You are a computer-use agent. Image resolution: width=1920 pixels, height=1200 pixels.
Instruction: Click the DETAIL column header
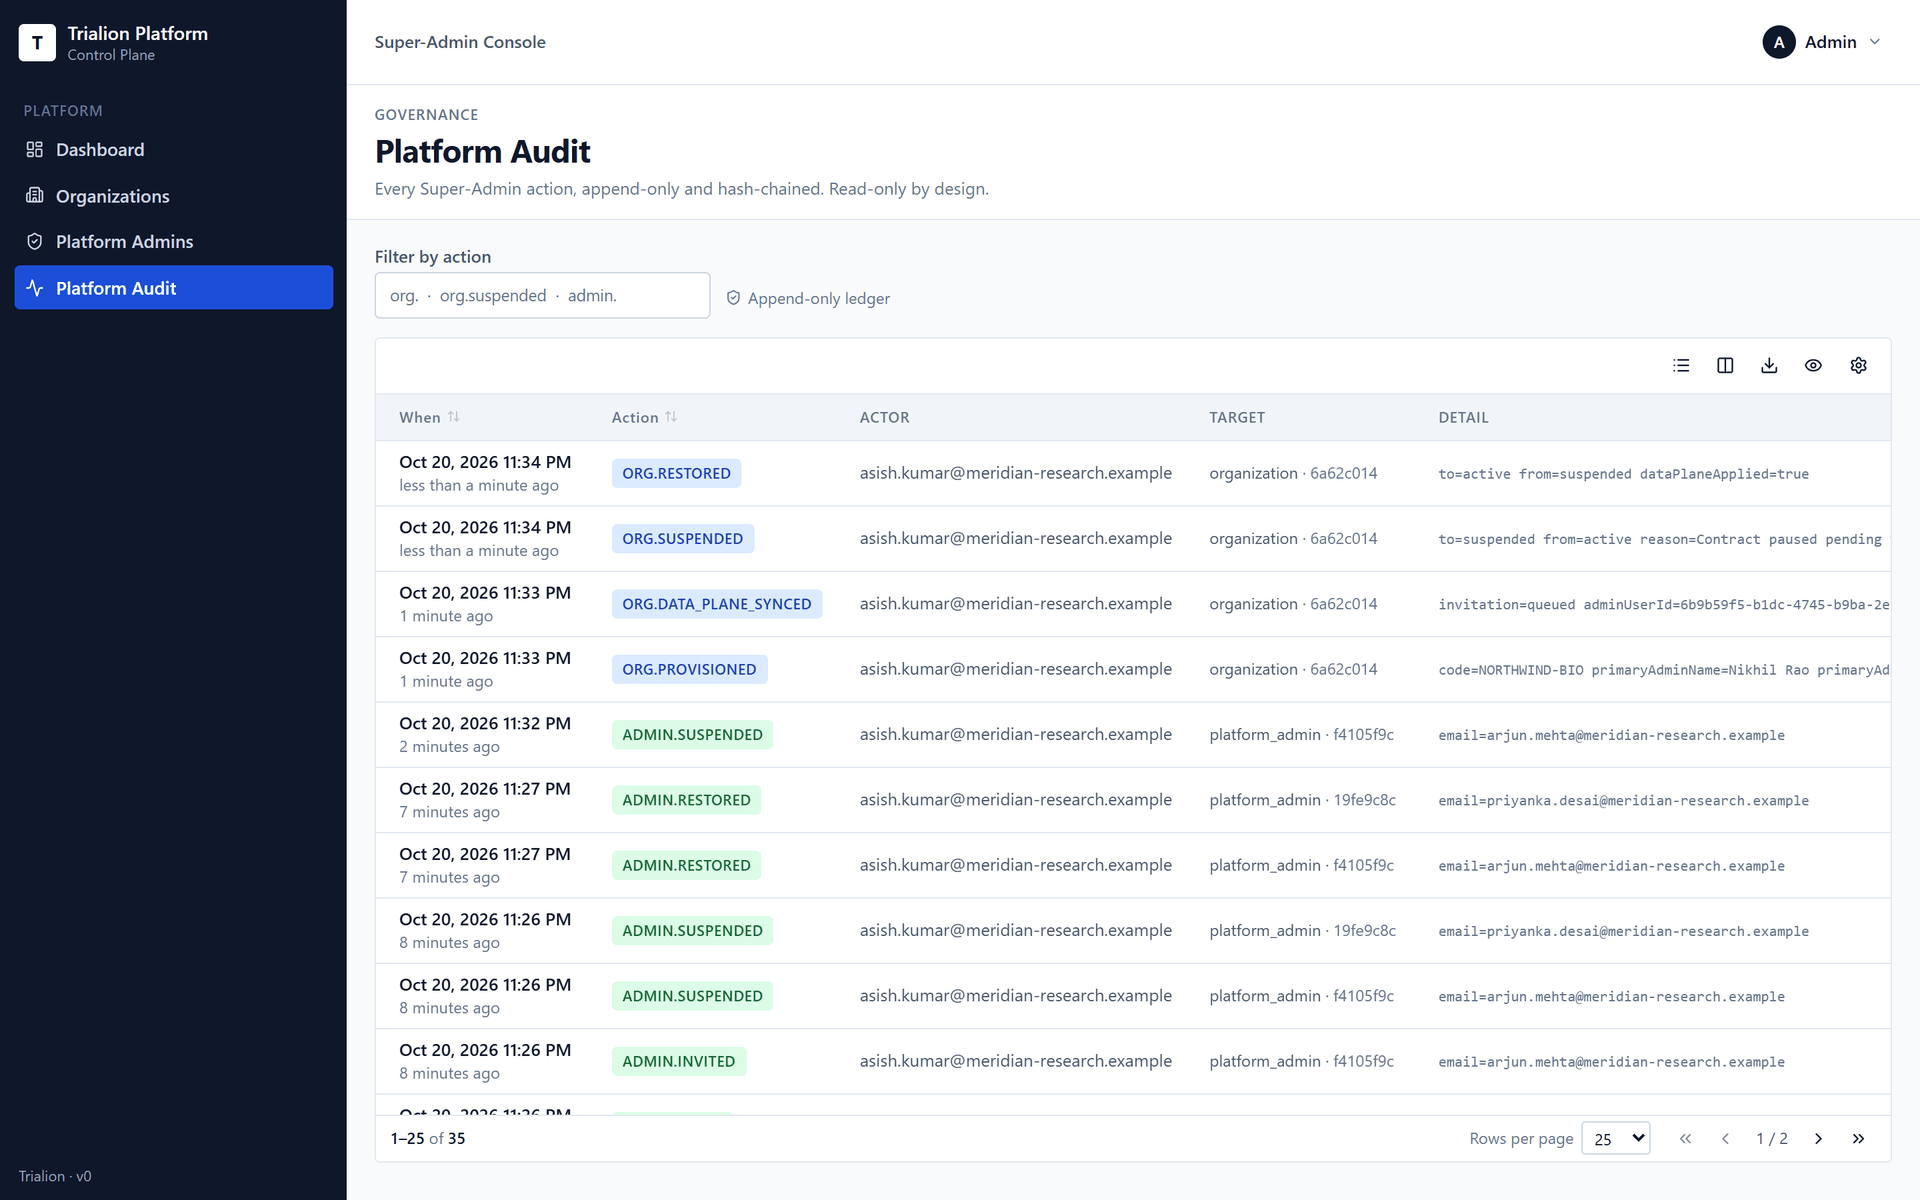click(1463, 417)
